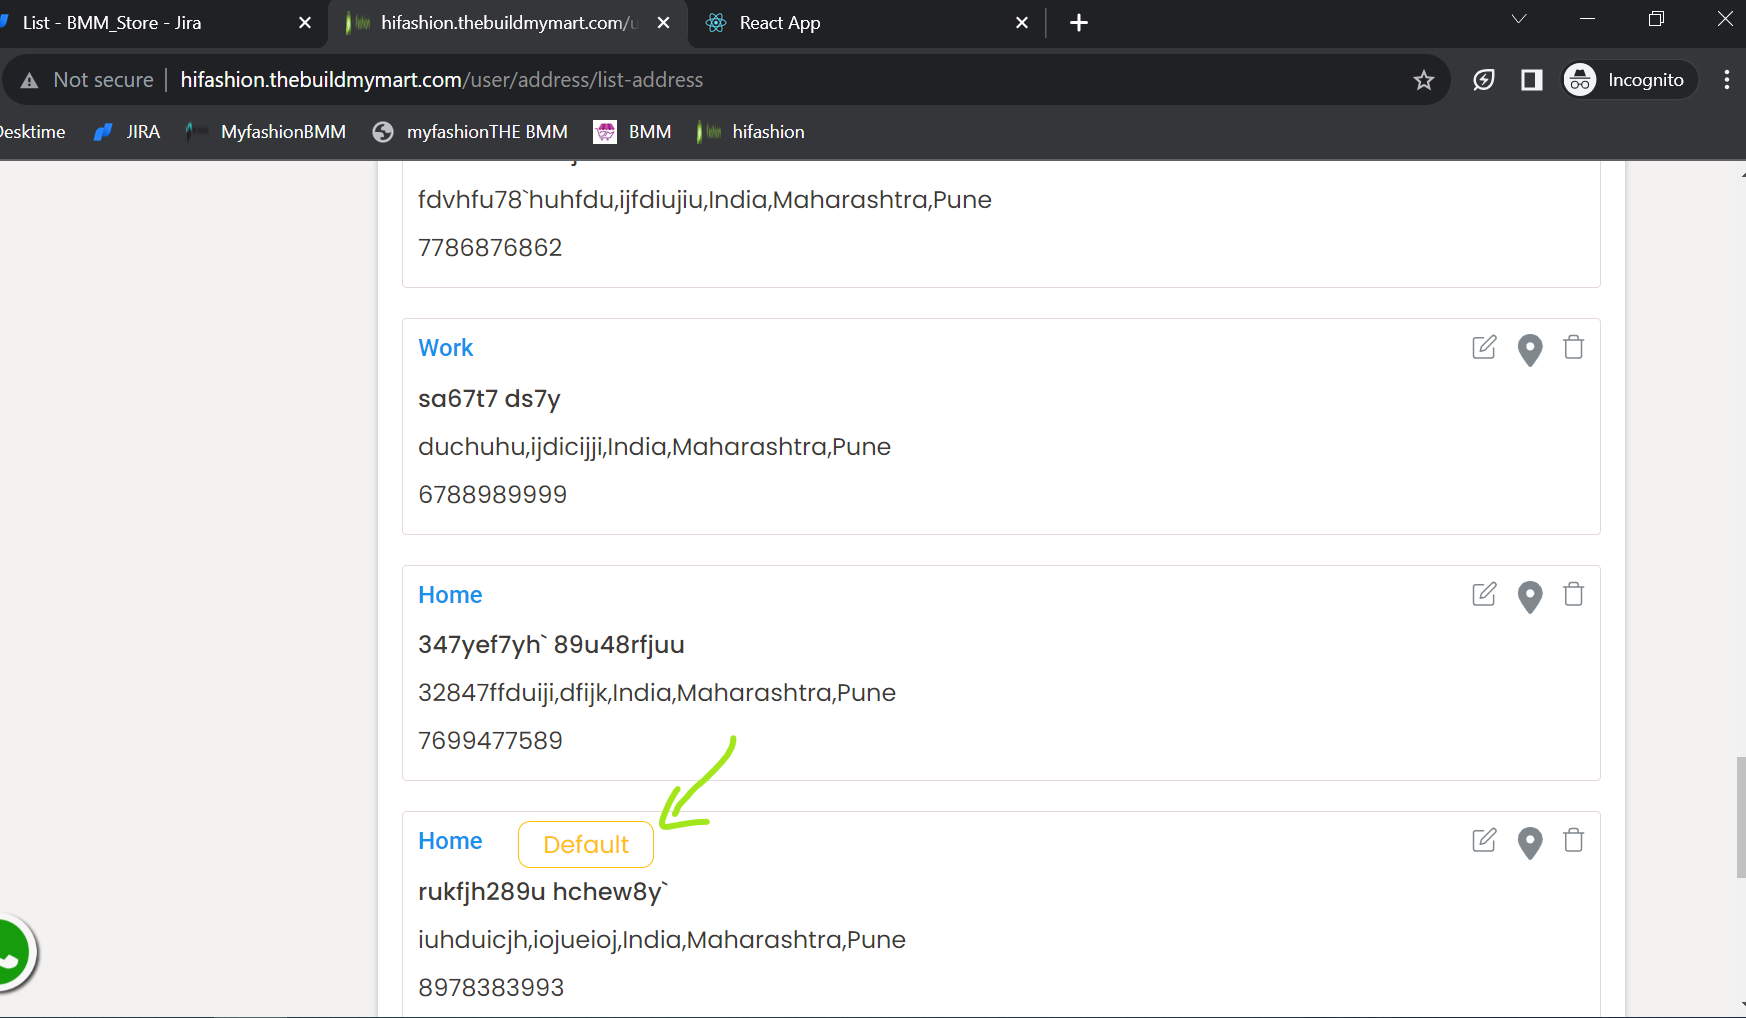
Task: Open the myfashionTHE BMM bookmark
Action: click(470, 132)
